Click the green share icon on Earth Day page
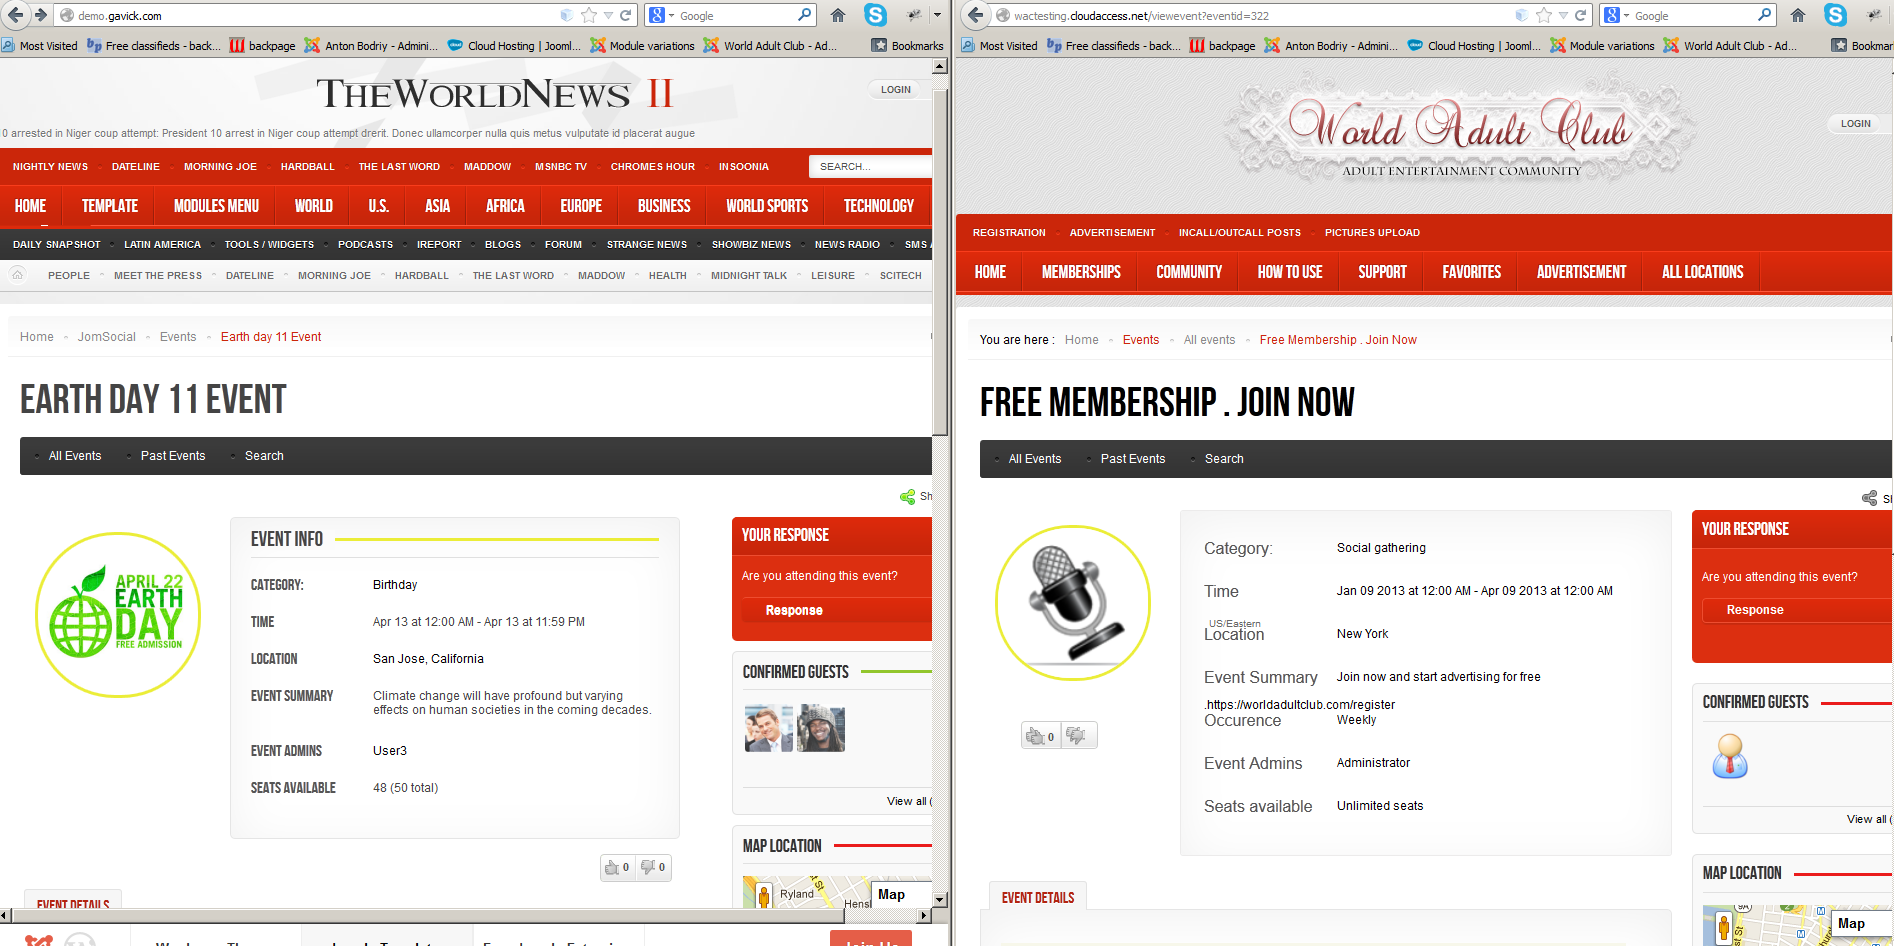Viewport: 1894px width, 946px height. [x=907, y=497]
